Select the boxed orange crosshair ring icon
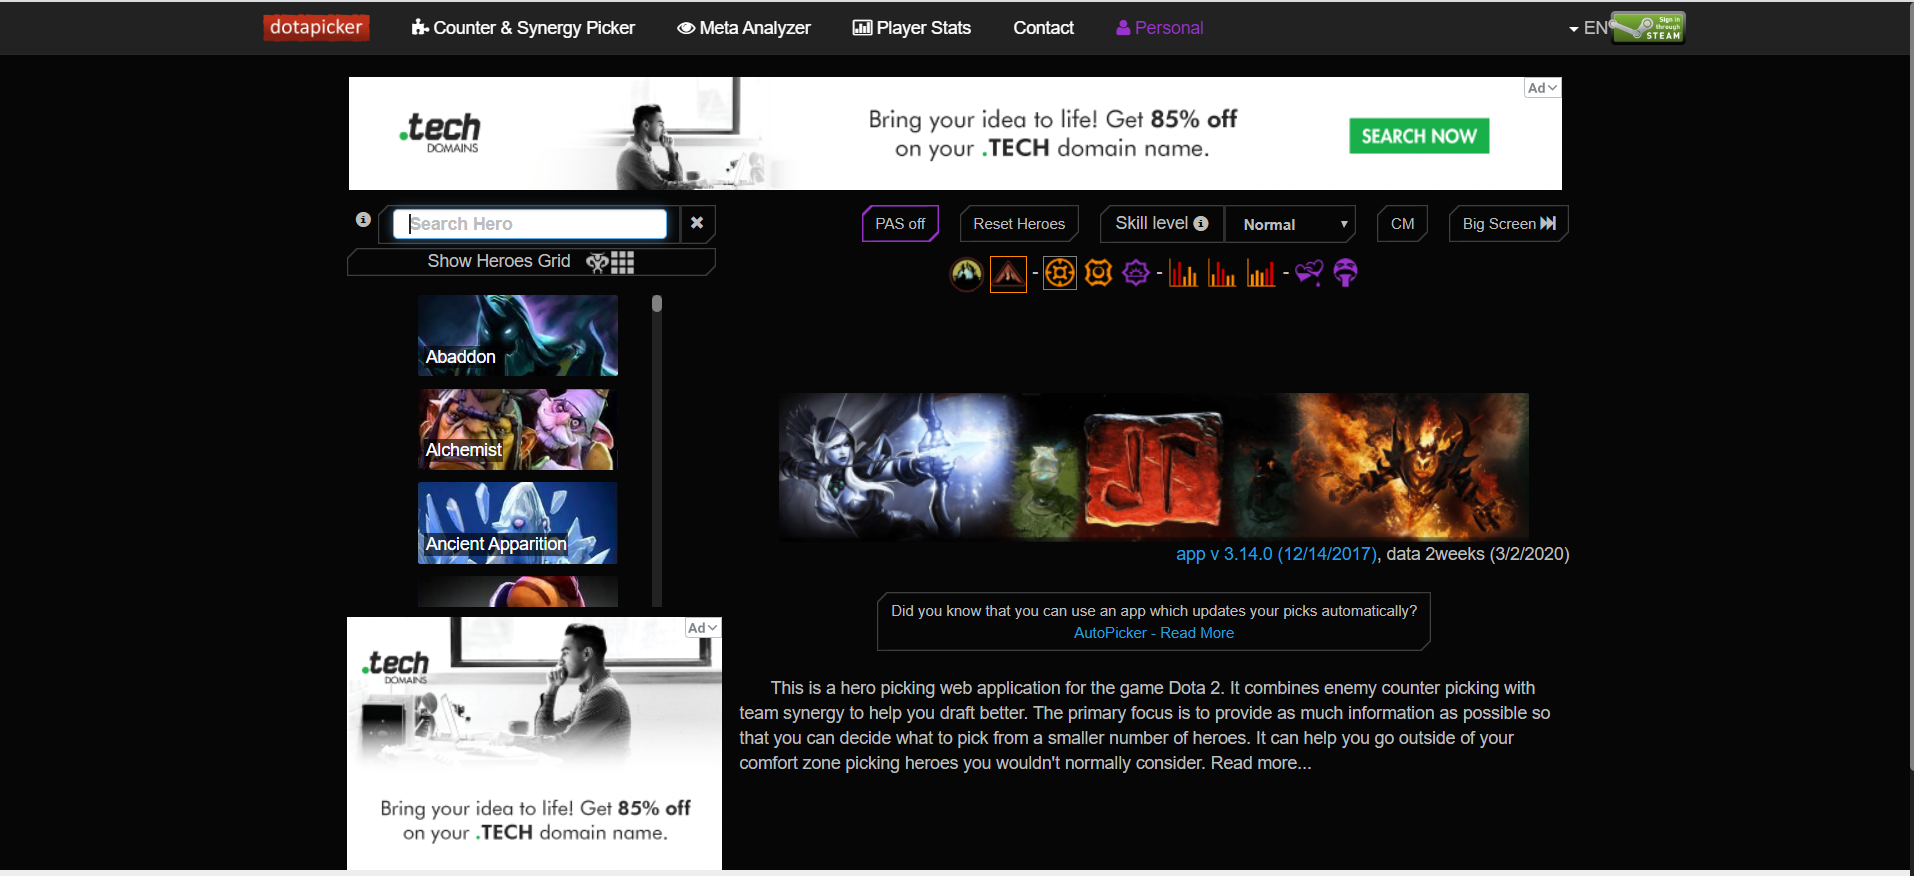 click(x=1060, y=272)
